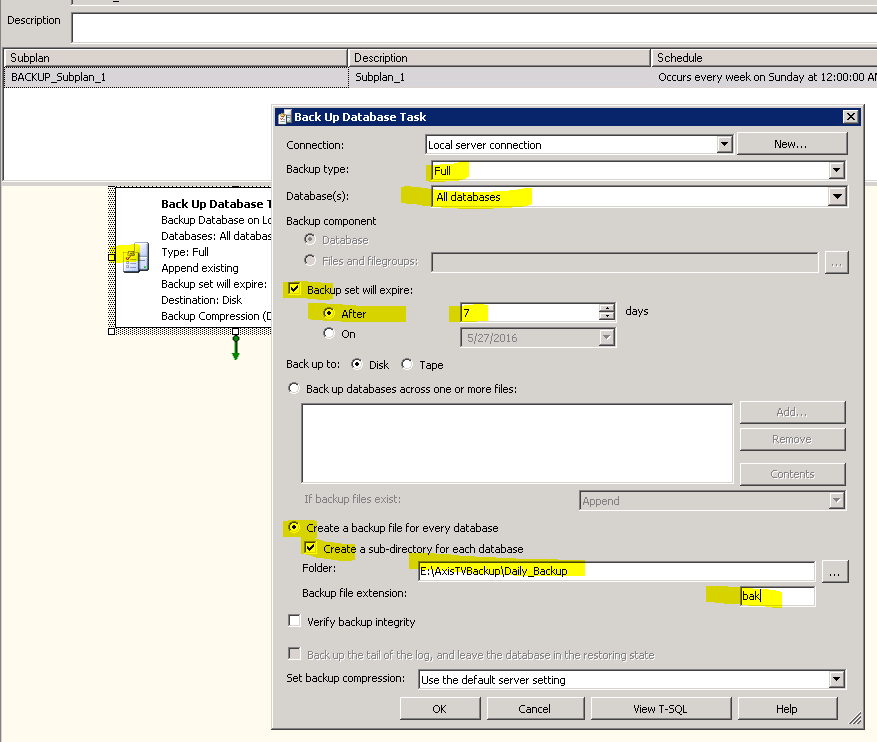Open the Set backup compression dropdown
The width and height of the screenshot is (877, 742).
click(836, 679)
